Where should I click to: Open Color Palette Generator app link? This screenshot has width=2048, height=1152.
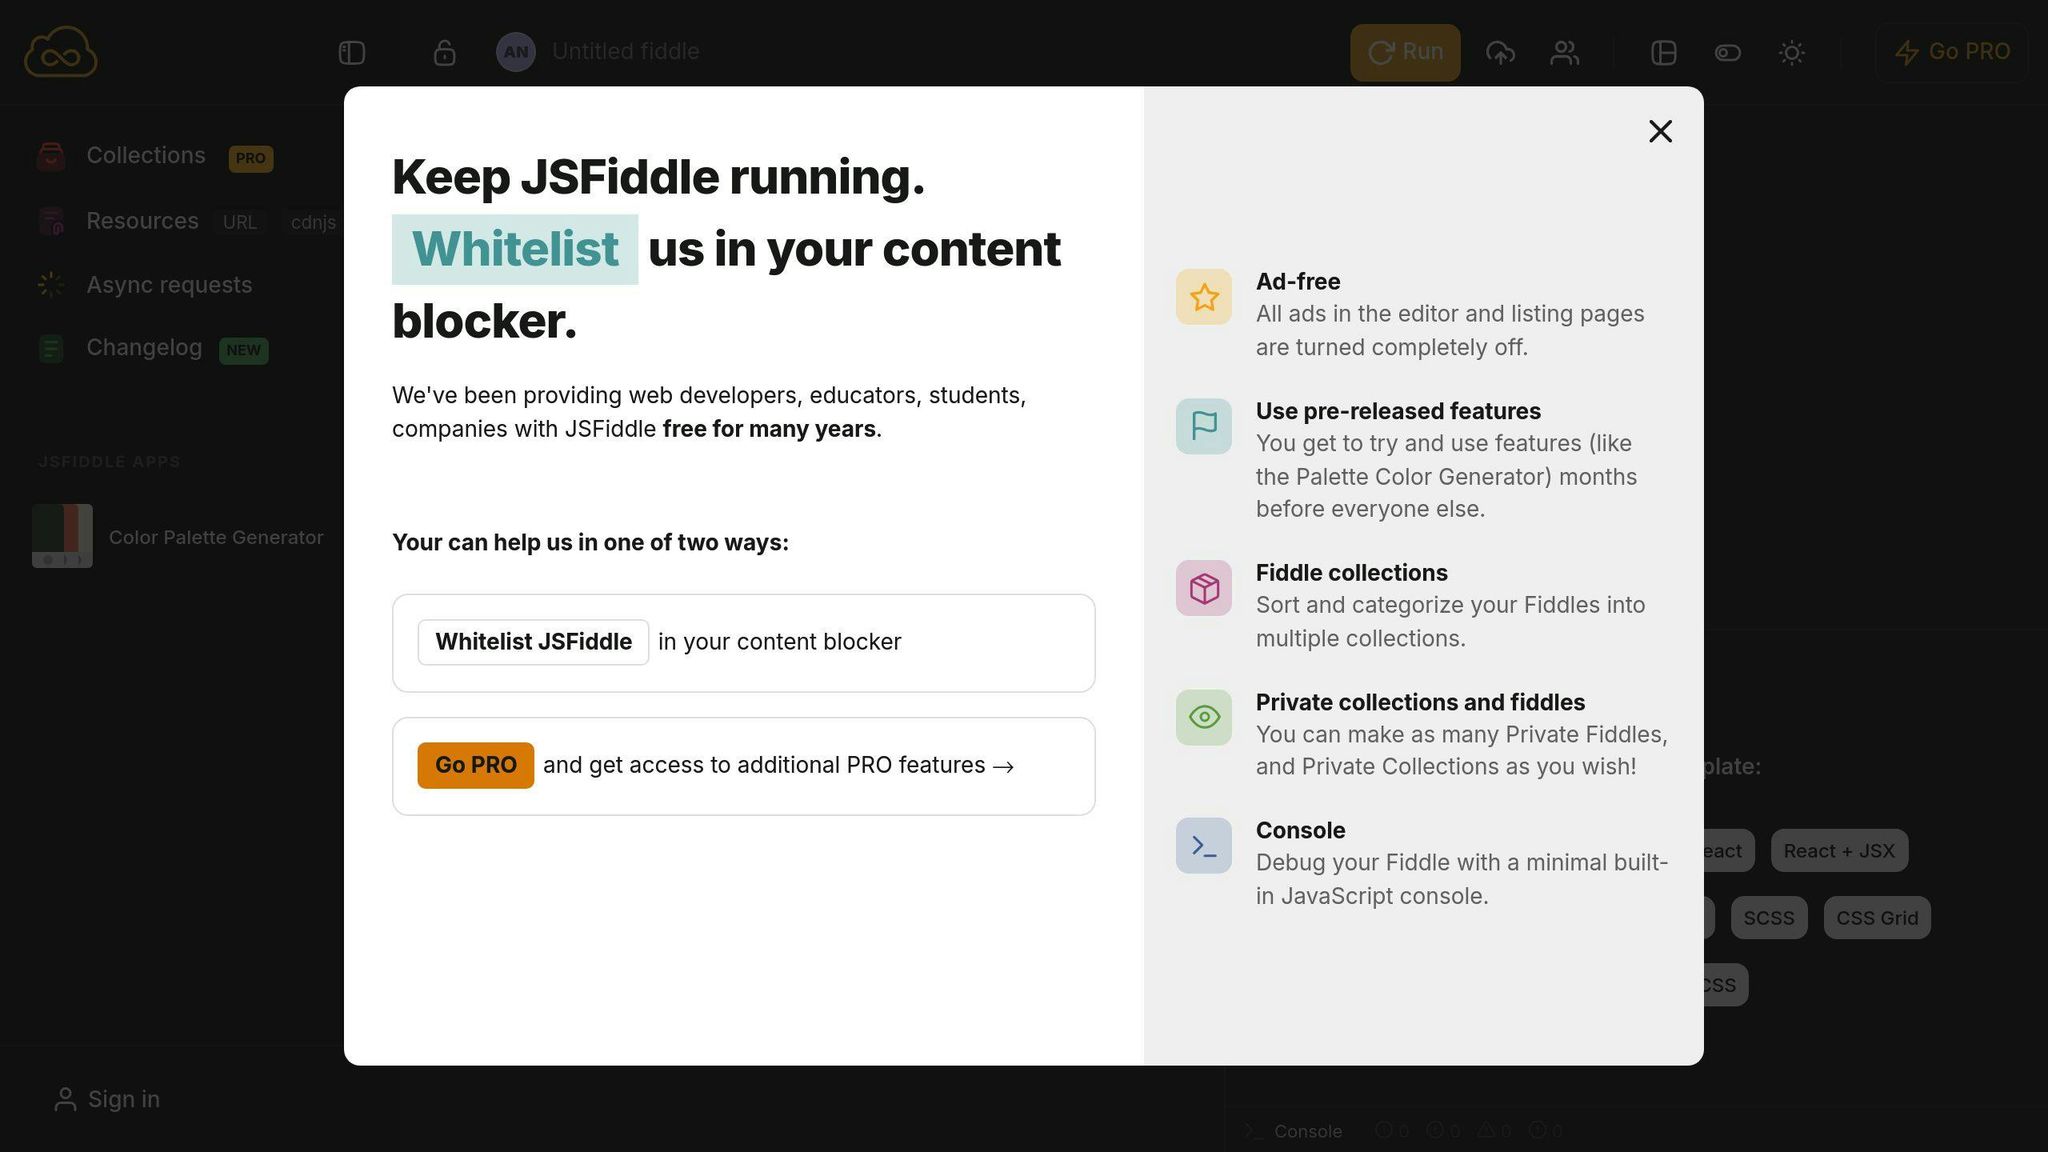(x=216, y=537)
